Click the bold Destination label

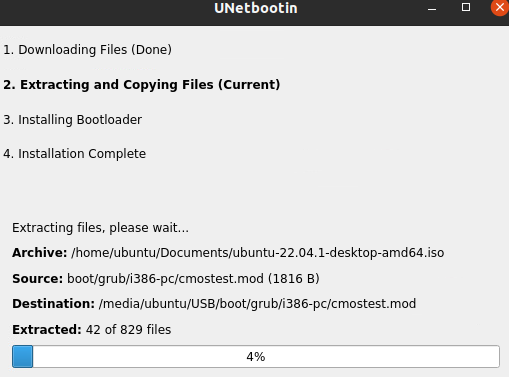click(x=53, y=304)
